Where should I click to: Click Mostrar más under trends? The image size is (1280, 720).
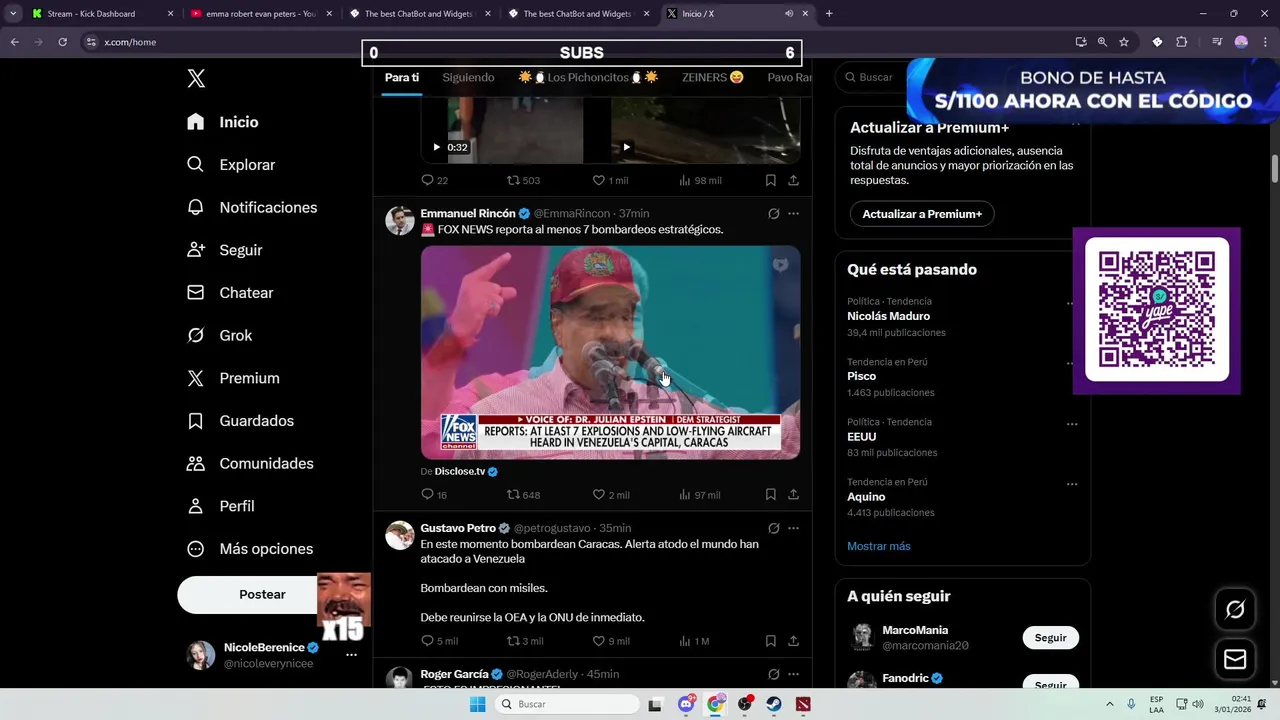click(x=879, y=546)
